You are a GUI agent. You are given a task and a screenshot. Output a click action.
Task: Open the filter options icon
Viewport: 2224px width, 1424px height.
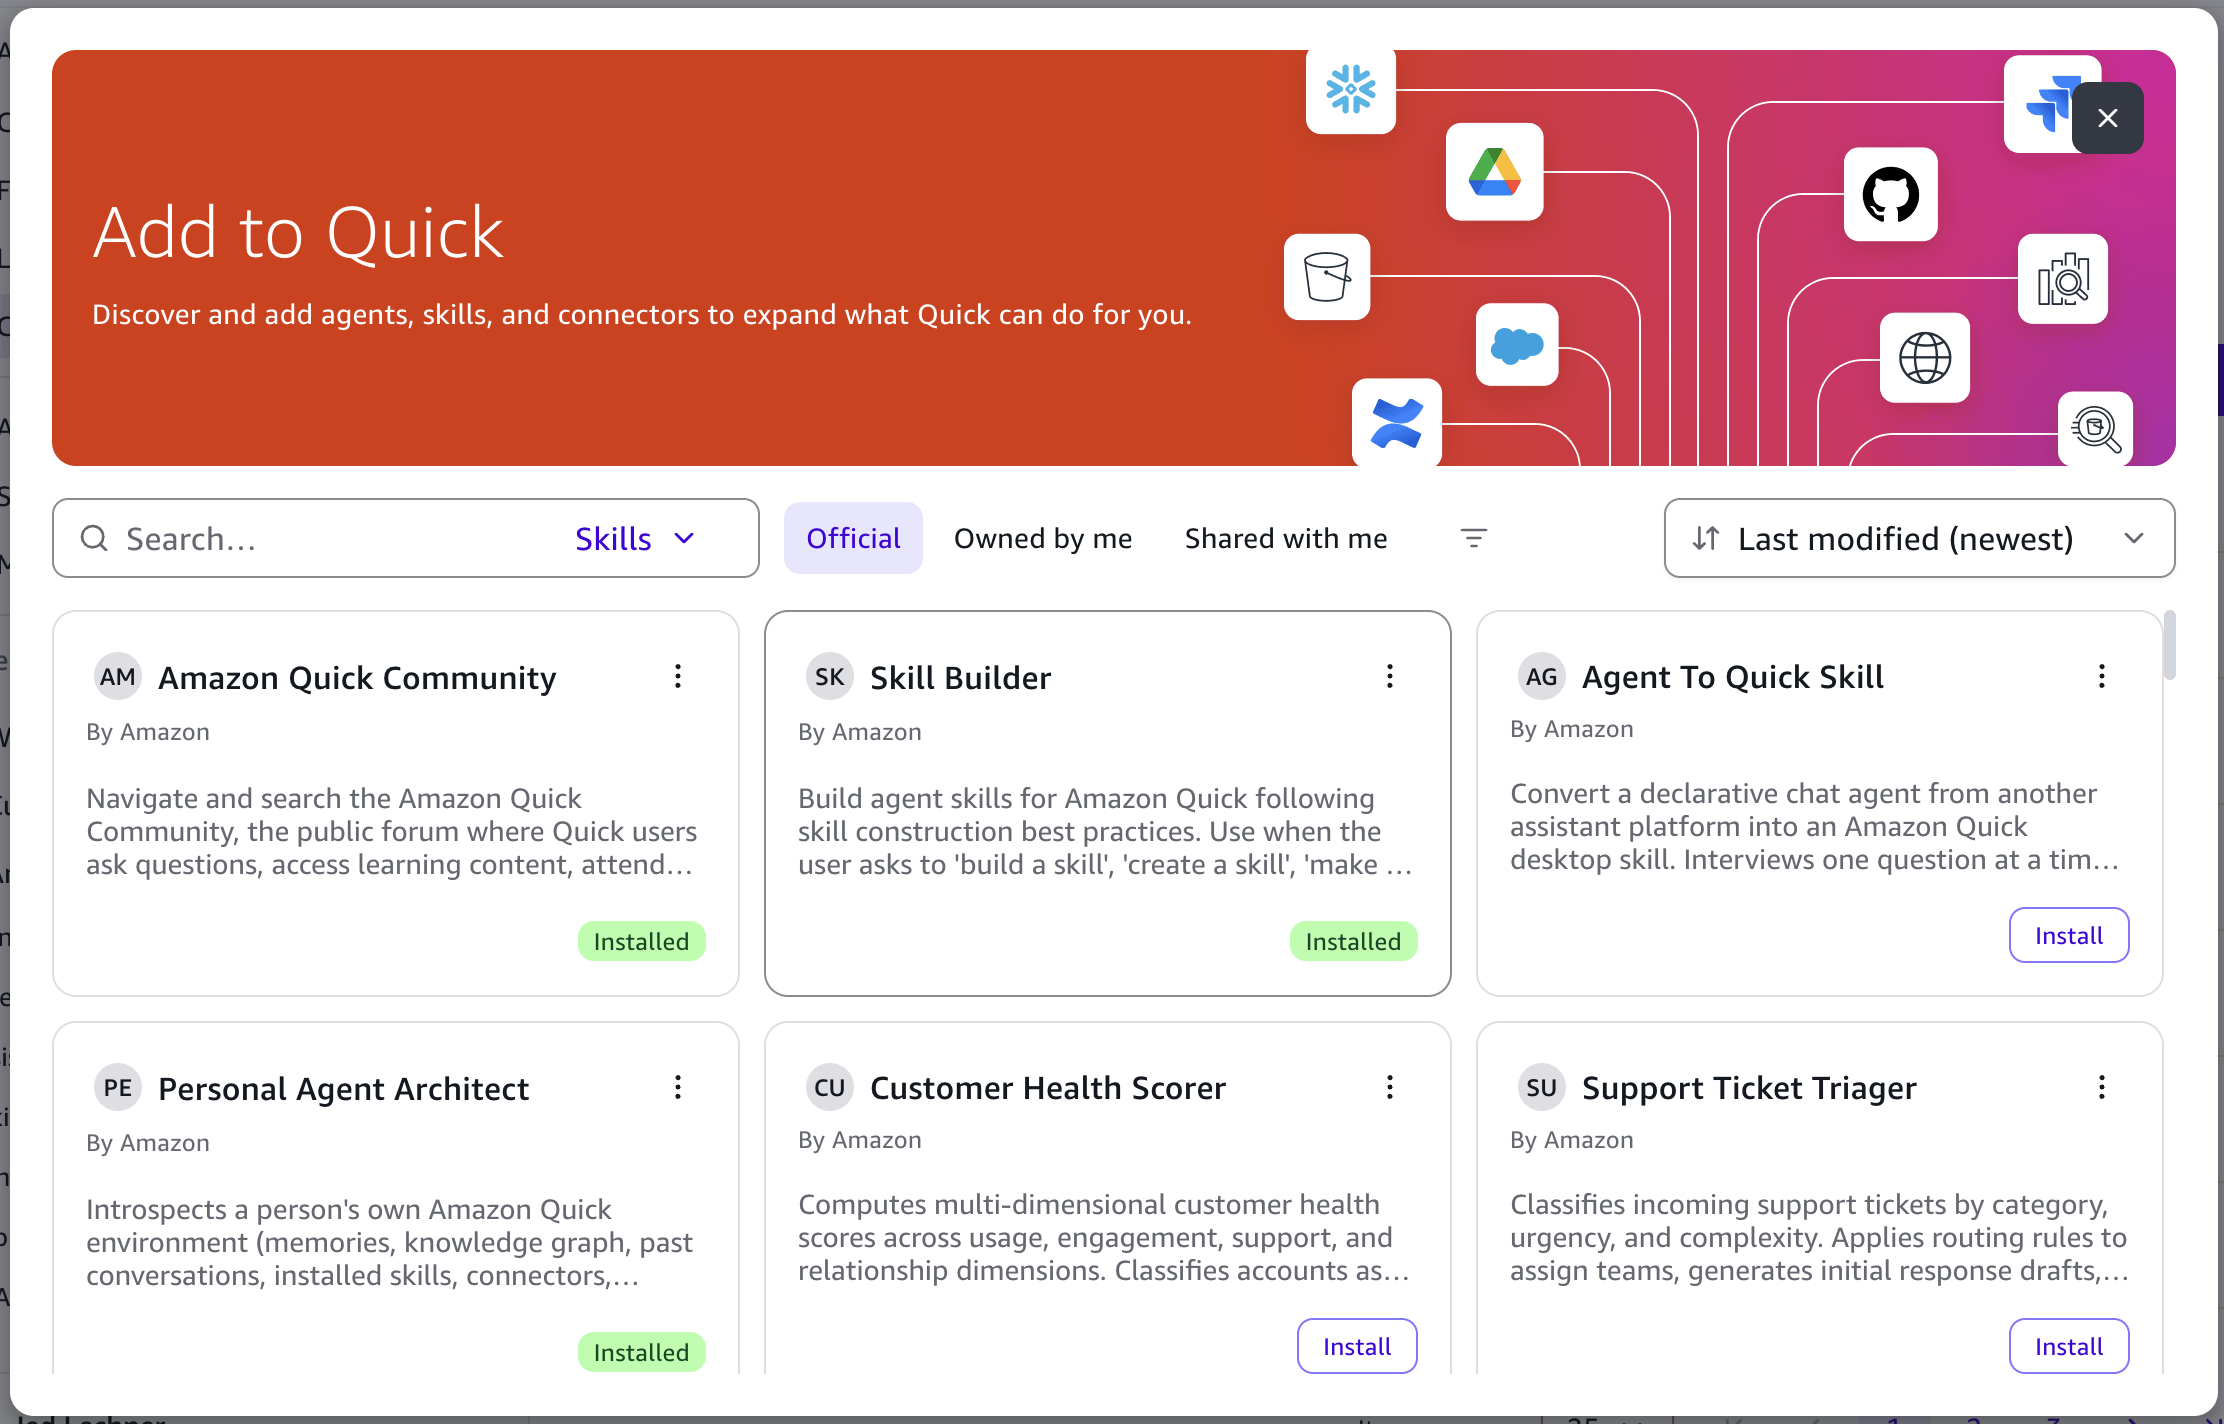click(x=1473, y=539)
